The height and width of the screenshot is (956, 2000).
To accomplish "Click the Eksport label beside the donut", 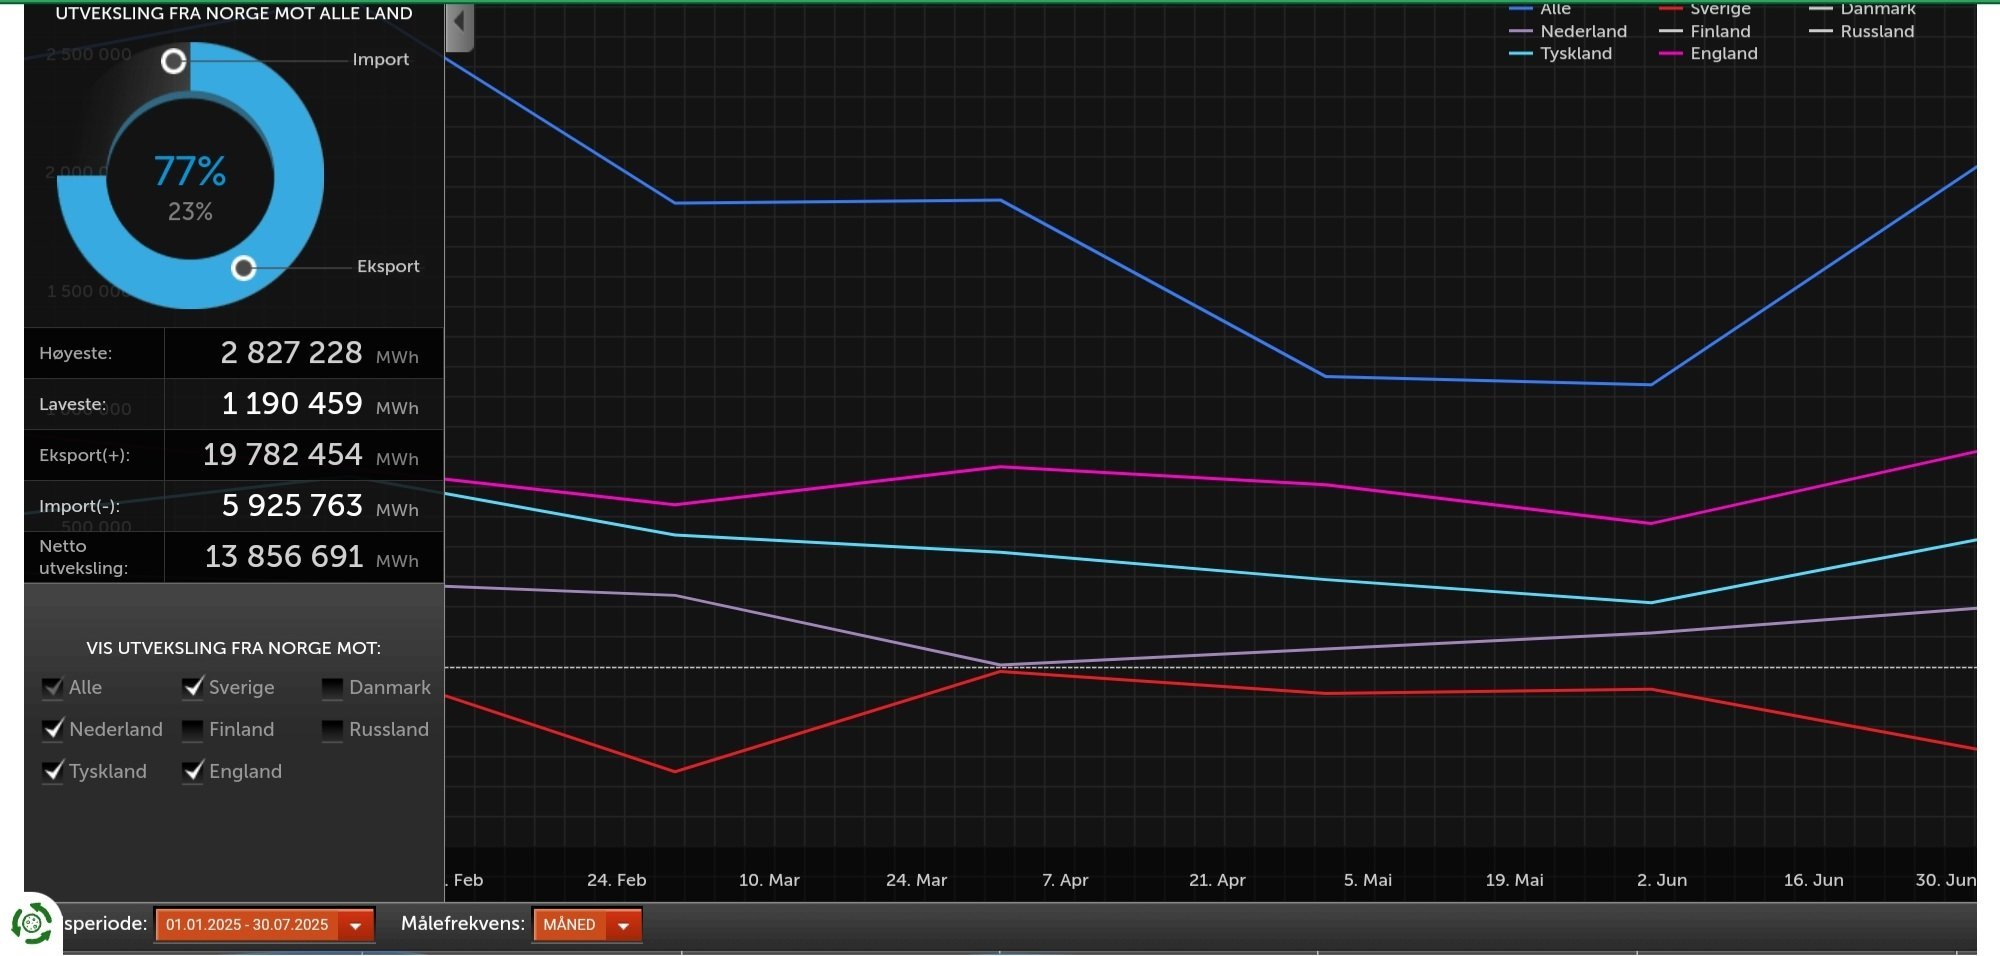I will point(388,267).
